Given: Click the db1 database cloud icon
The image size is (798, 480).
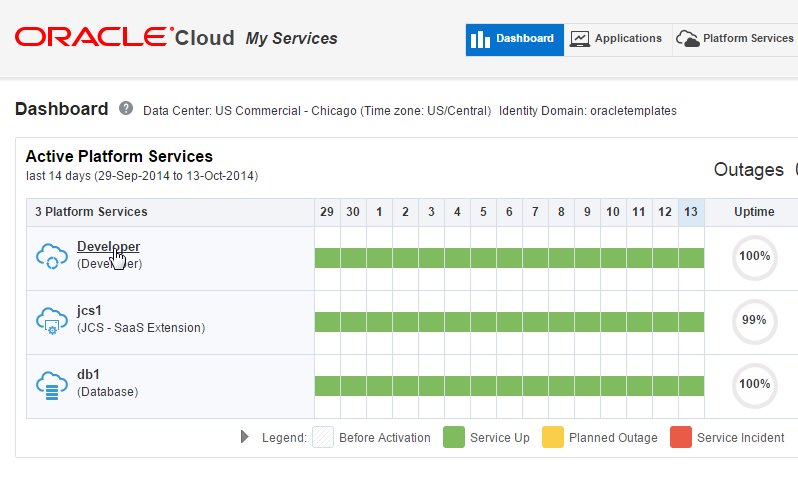Looking at the screenshot, I should click(x=51, y=384).
